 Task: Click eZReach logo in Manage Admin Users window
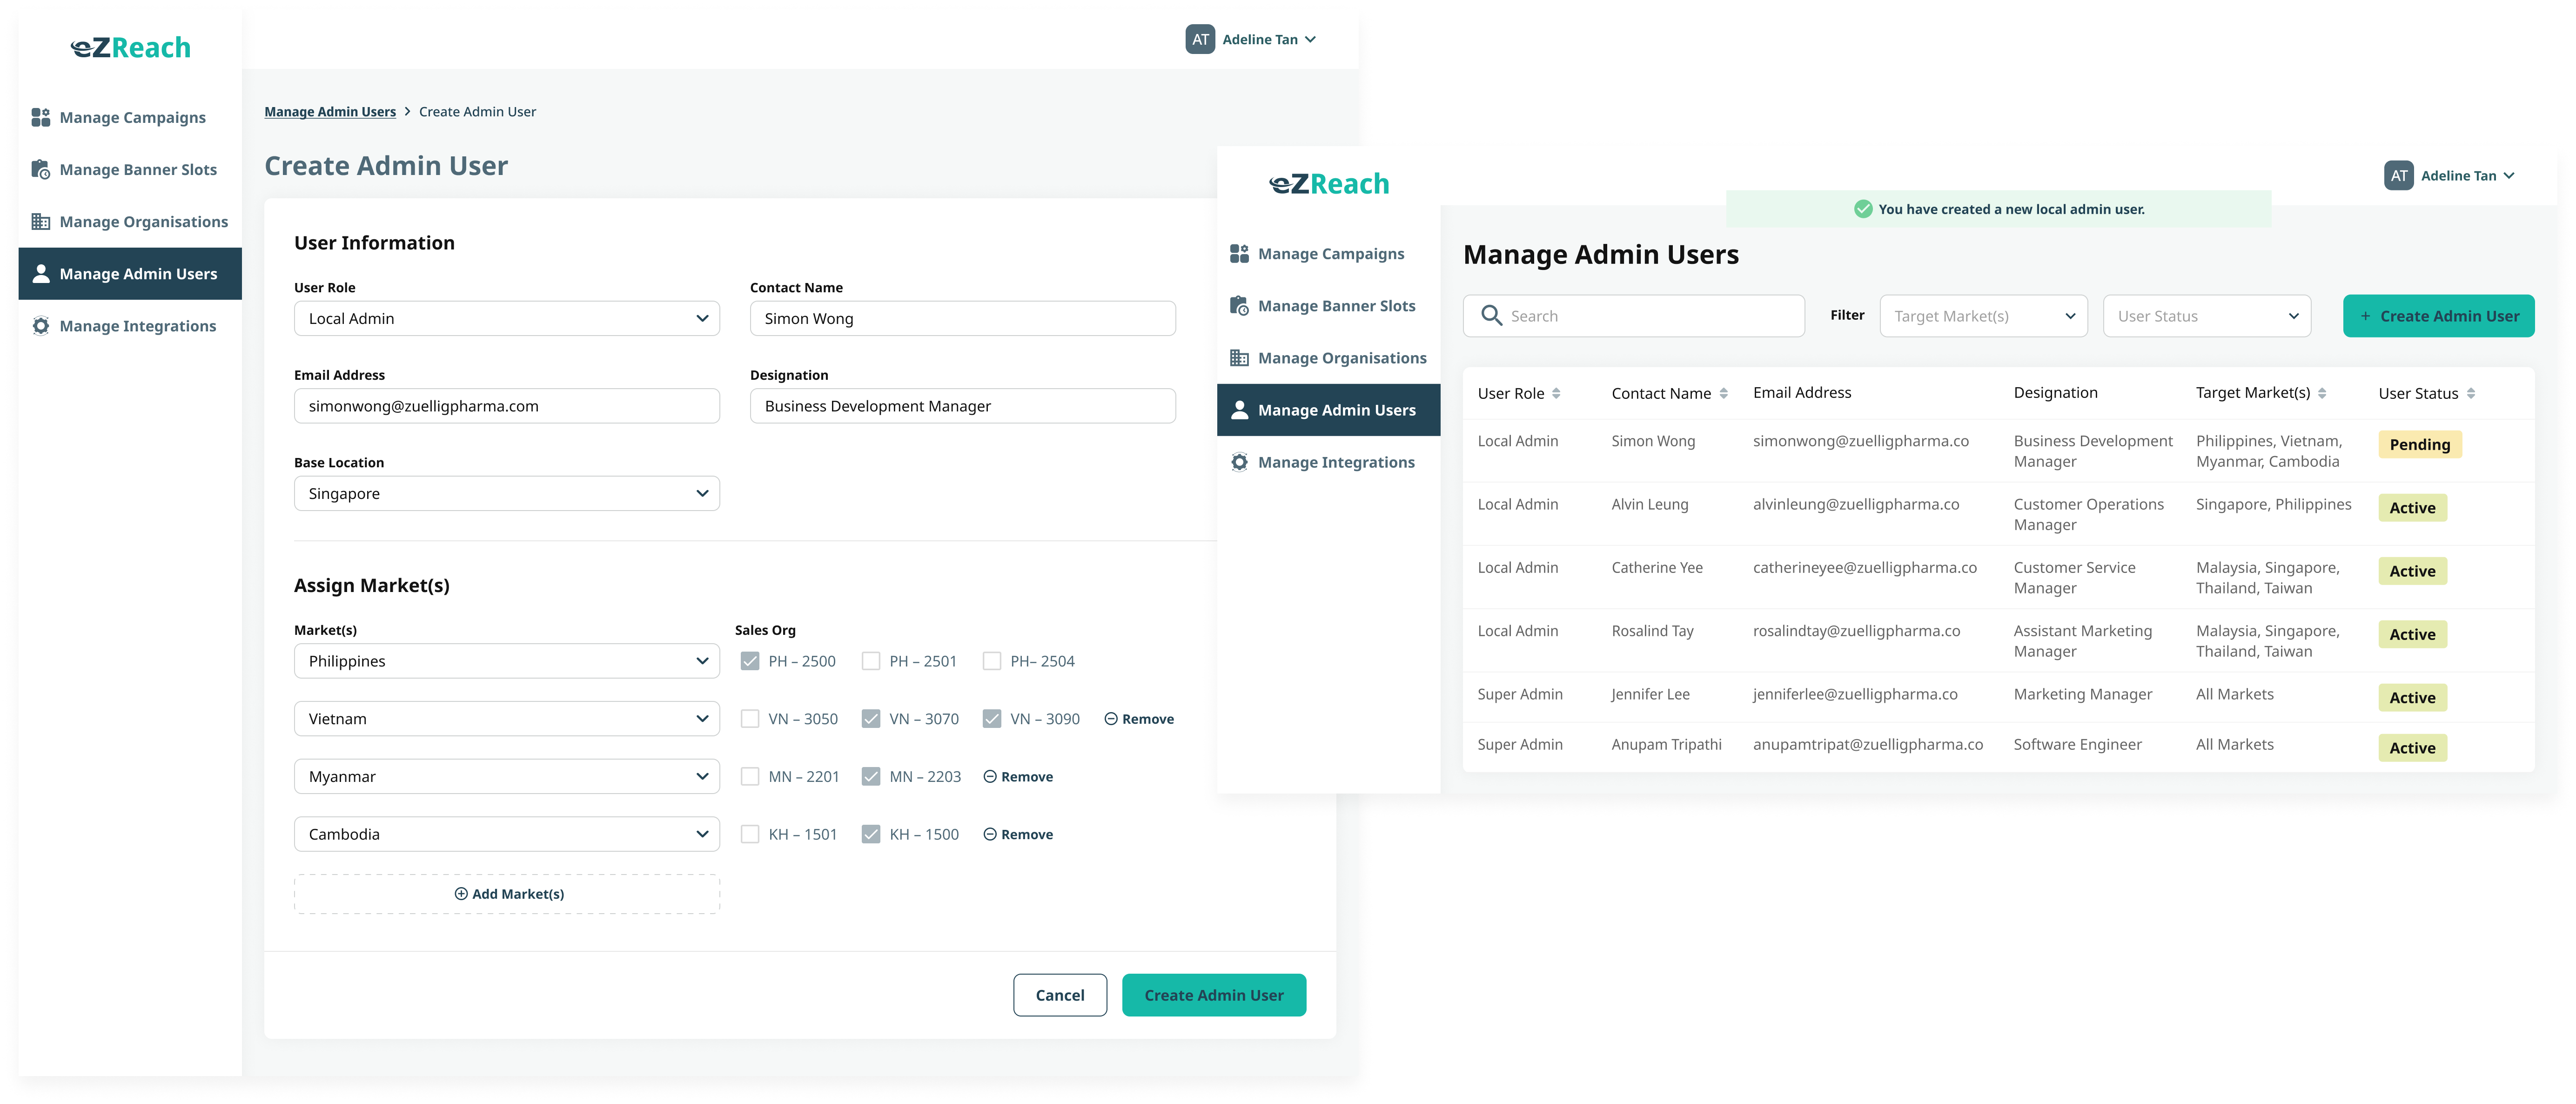click(1329, 183)
